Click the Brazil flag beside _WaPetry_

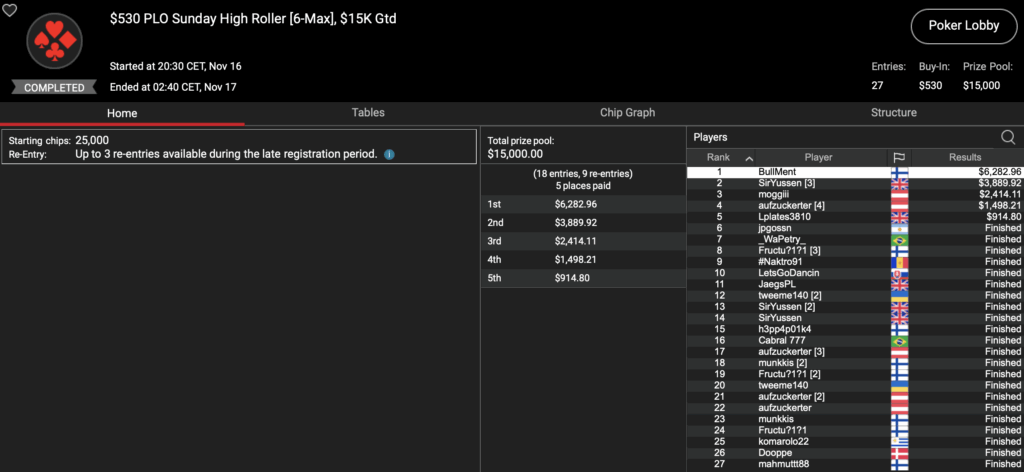coord(898,239)
